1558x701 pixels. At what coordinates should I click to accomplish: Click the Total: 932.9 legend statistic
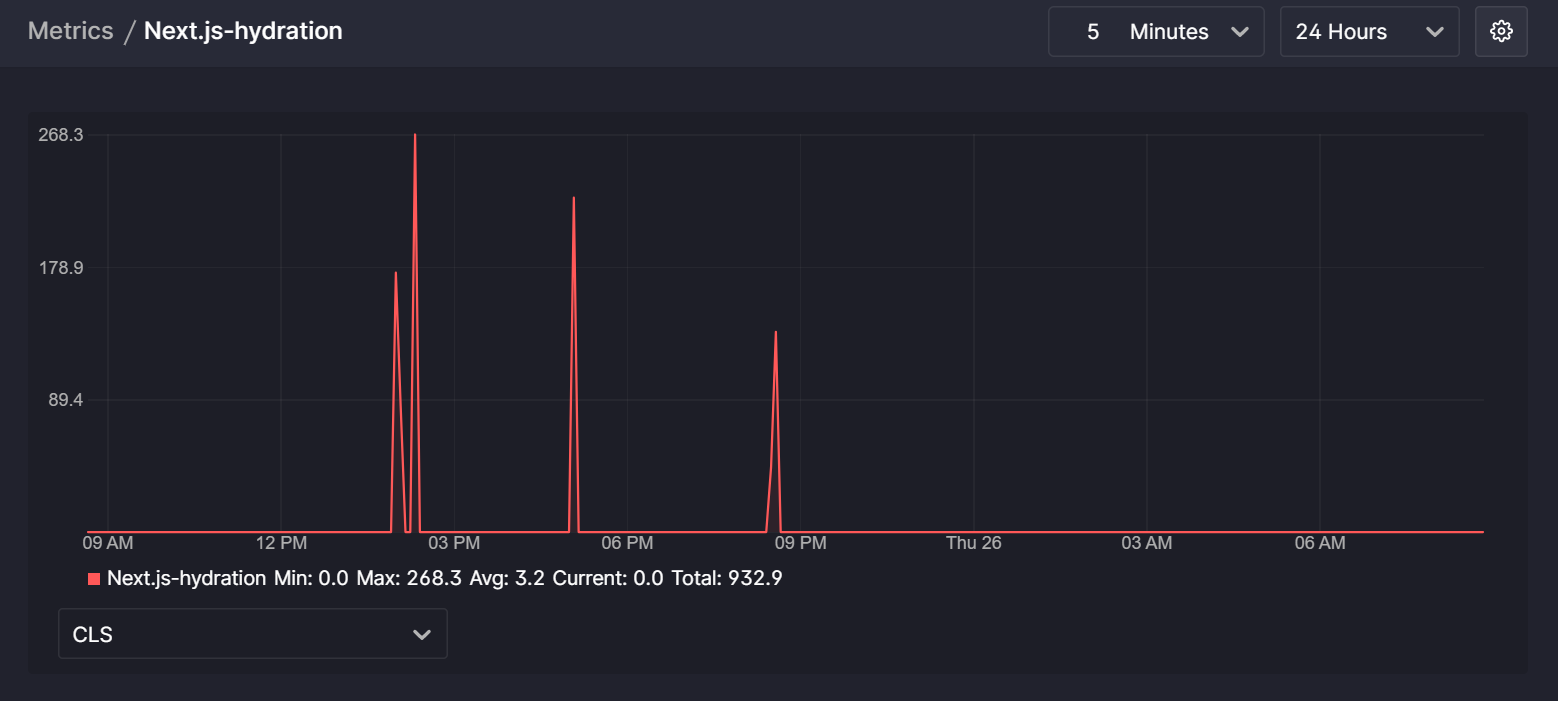click(x=727, y=578)
